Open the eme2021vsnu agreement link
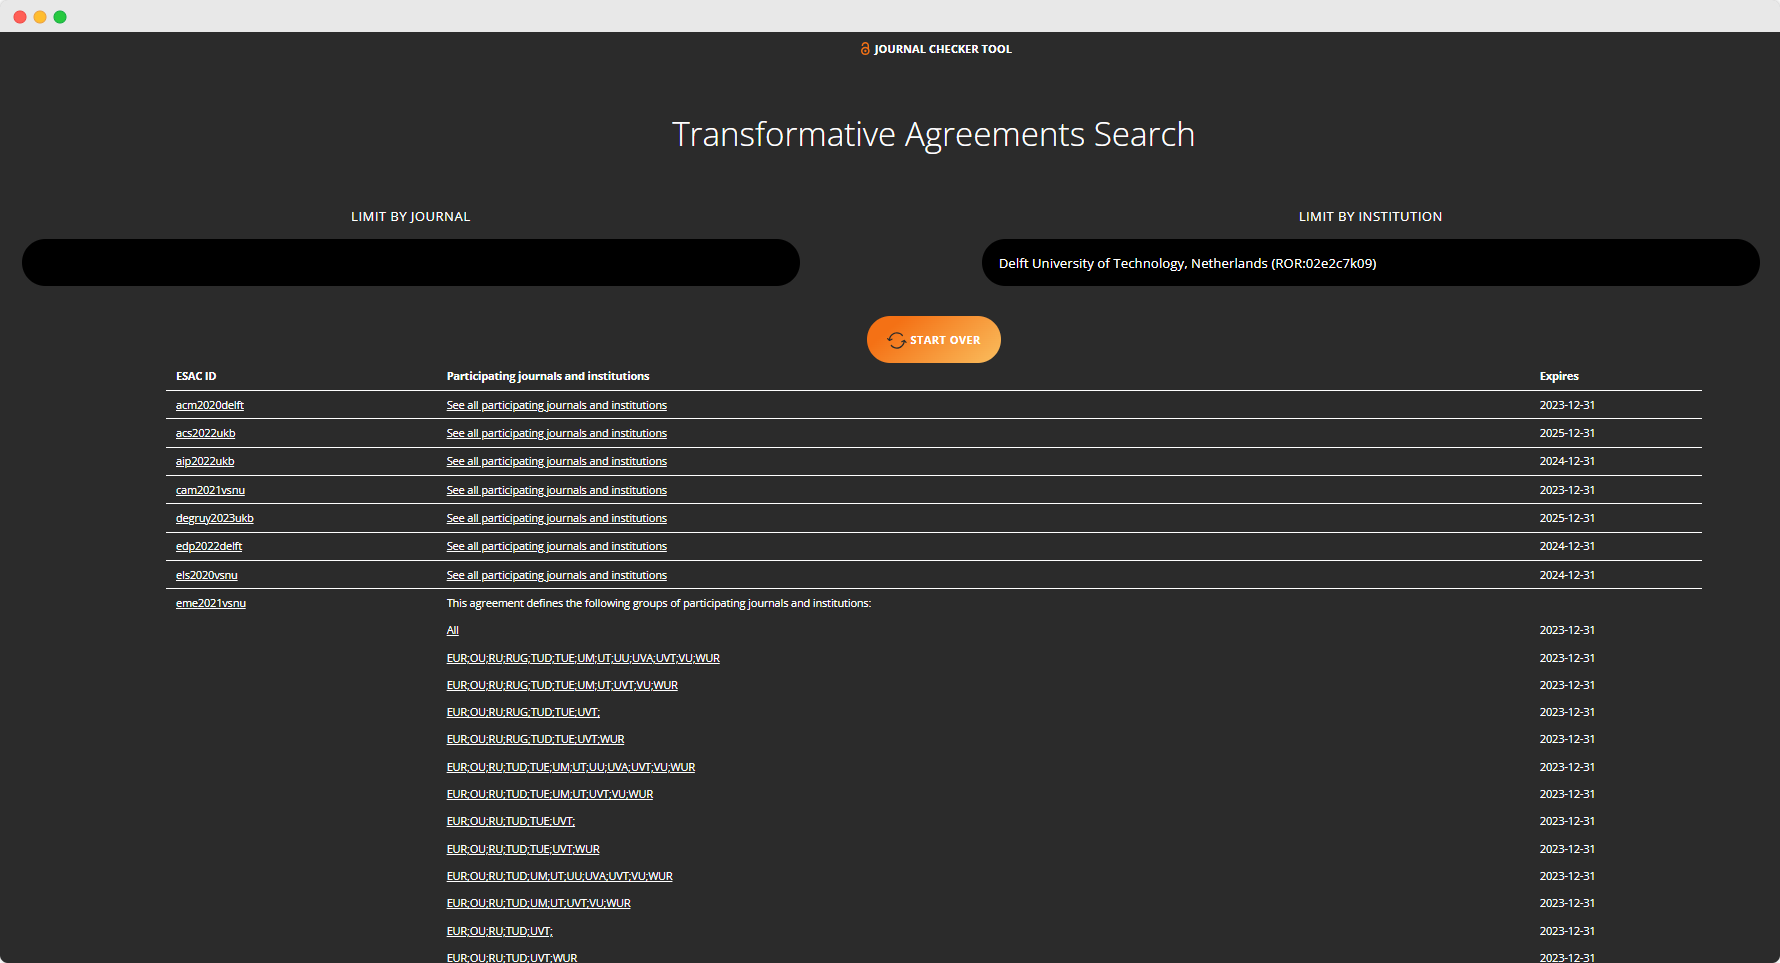 (211, 603)
